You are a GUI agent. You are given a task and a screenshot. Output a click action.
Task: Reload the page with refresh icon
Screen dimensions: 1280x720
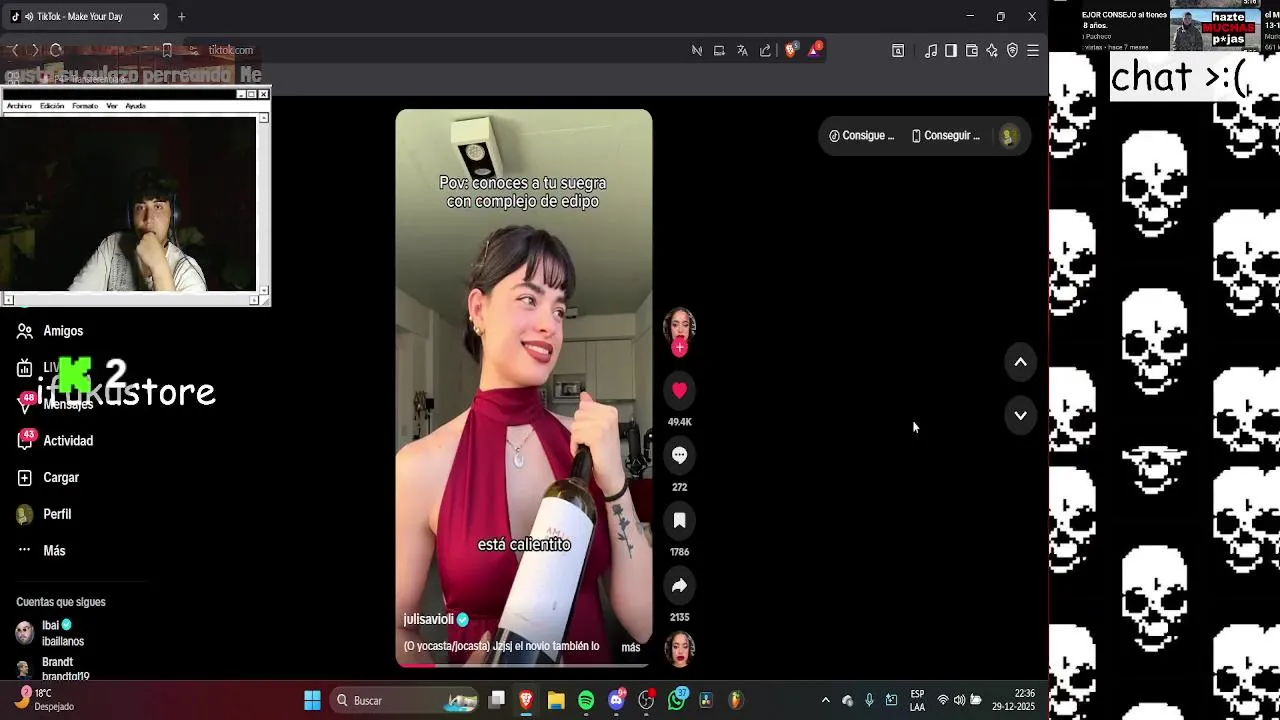[x=56, y=50]
